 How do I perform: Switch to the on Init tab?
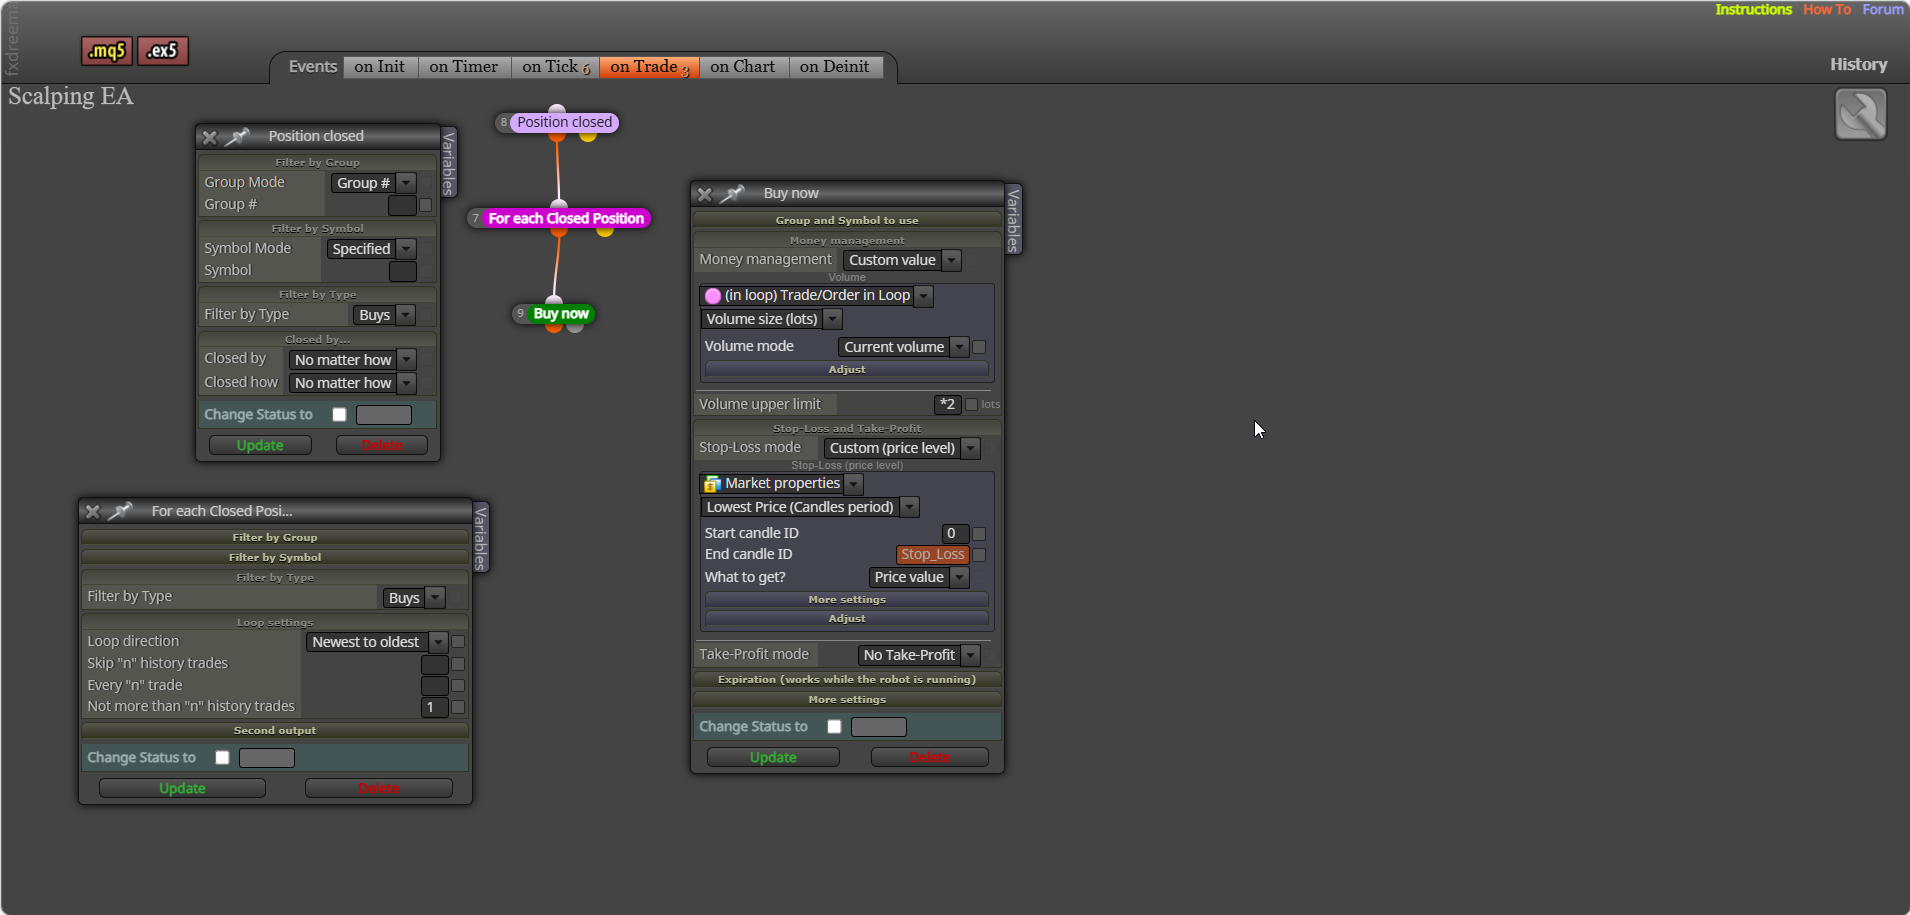click(380, 67)
